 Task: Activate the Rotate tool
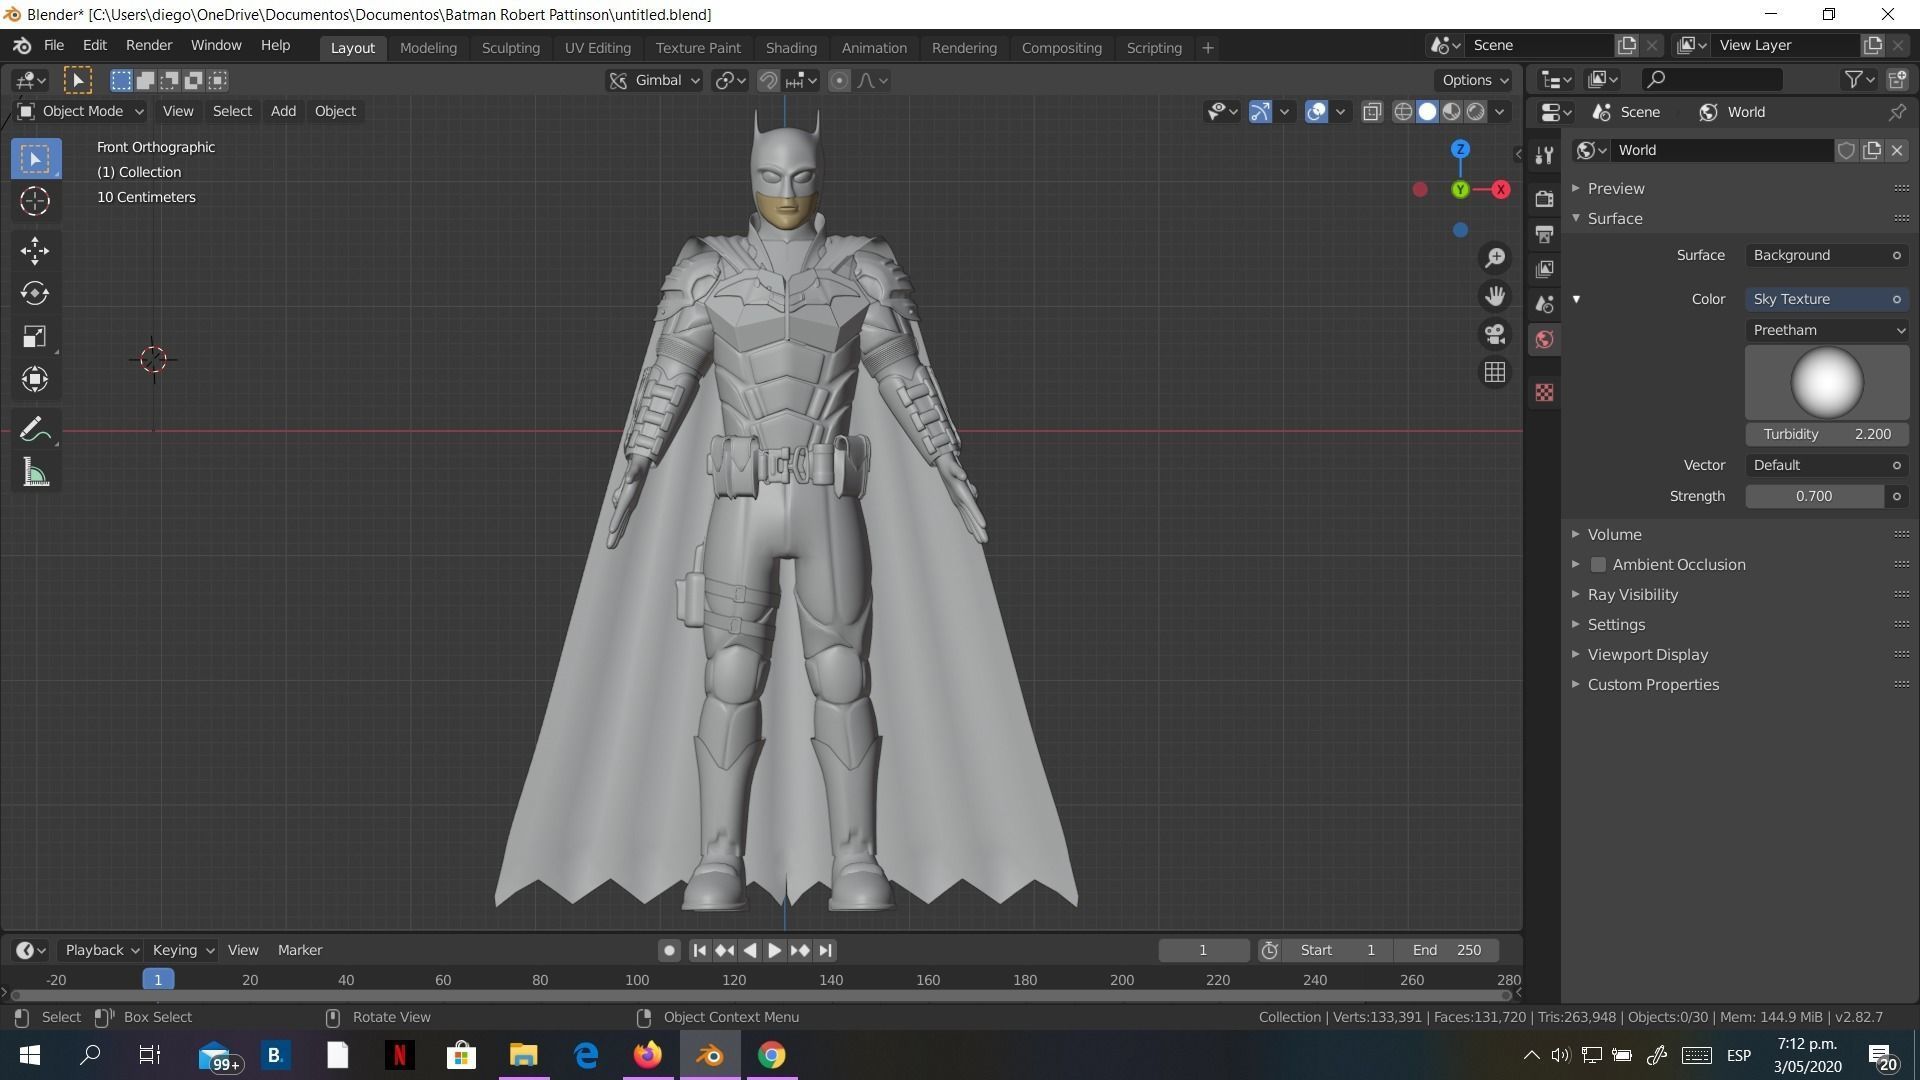(35, 293)
